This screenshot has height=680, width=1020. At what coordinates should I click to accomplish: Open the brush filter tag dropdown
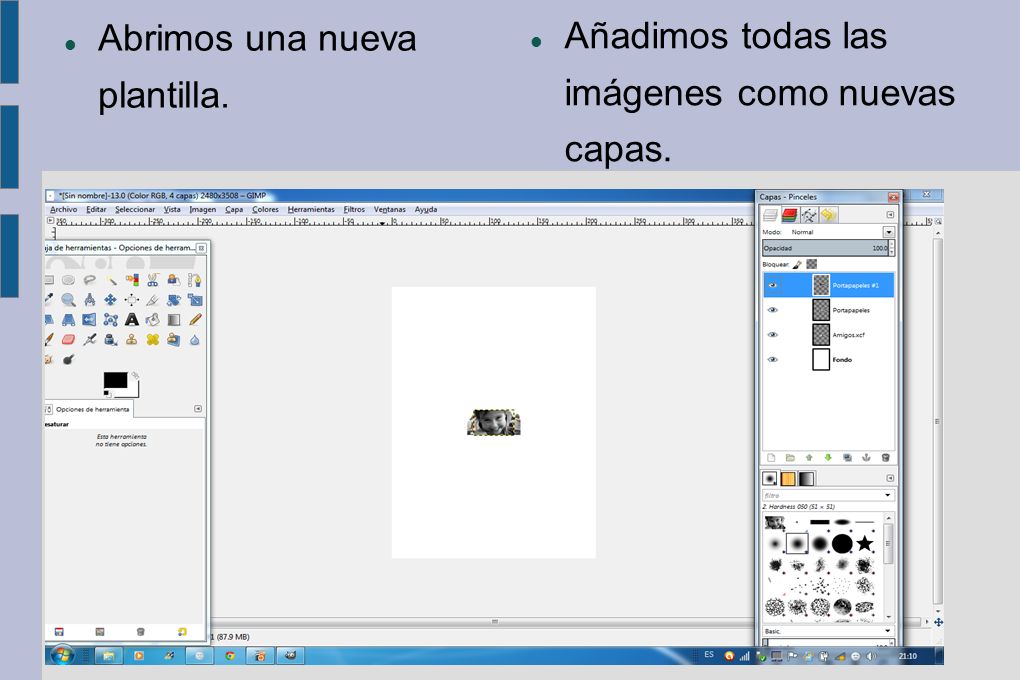point(888,495)
